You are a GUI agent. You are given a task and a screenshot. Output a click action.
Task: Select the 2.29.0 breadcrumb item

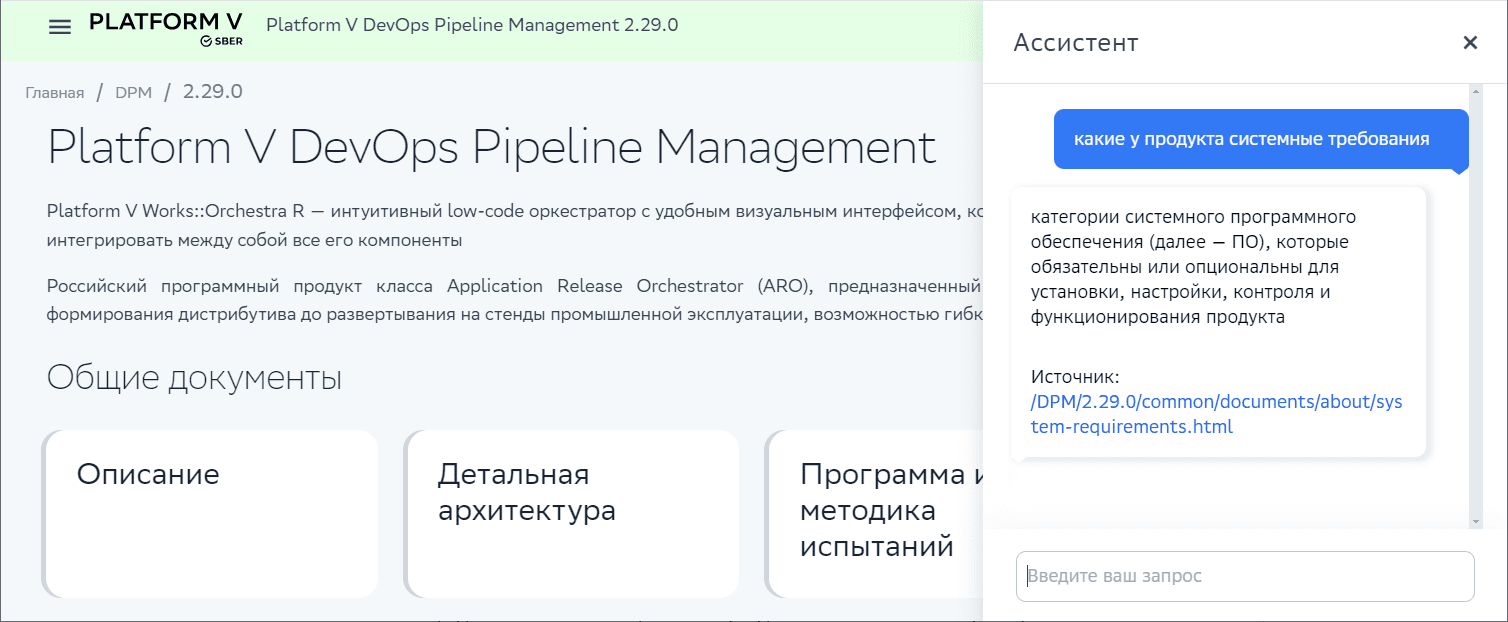(x=213, y=92)
